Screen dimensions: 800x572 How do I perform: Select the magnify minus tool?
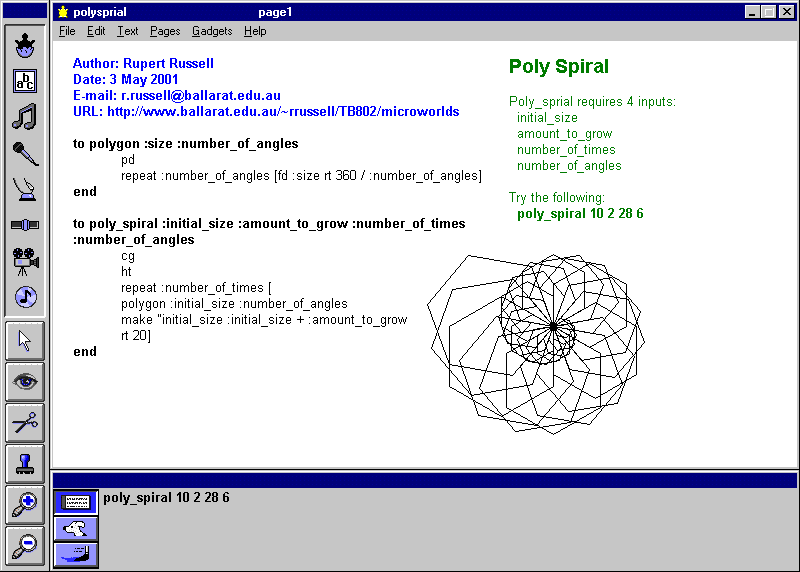[25, 545]
